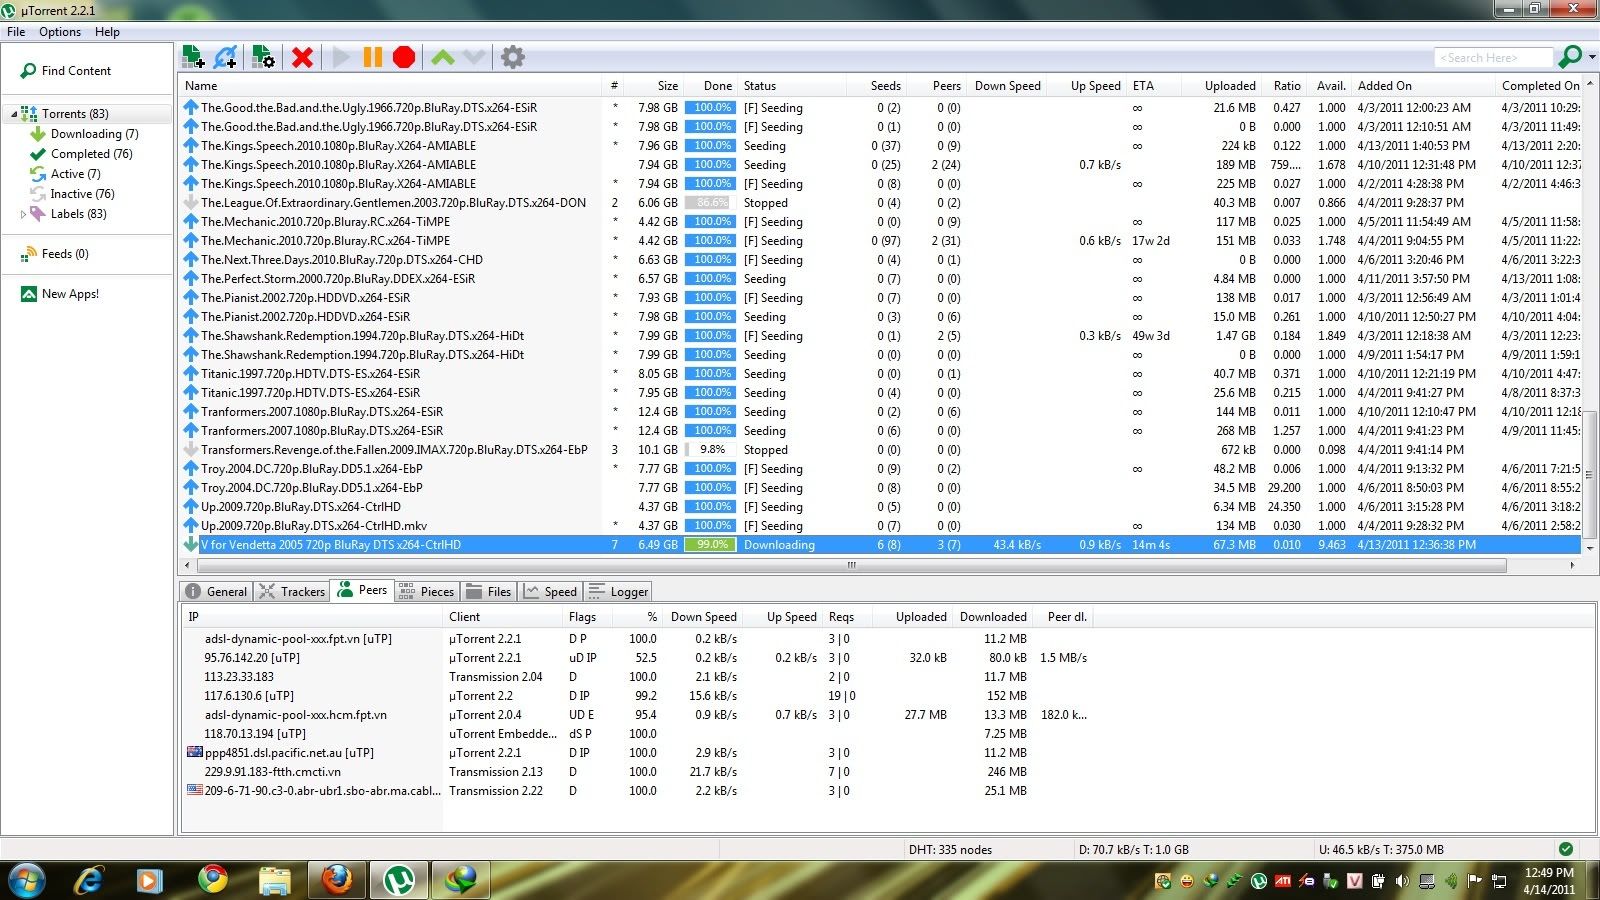The image size is (1600, 900).
Task: Open Google Chrome from taskbar
Action: click(x=212, y=880)
